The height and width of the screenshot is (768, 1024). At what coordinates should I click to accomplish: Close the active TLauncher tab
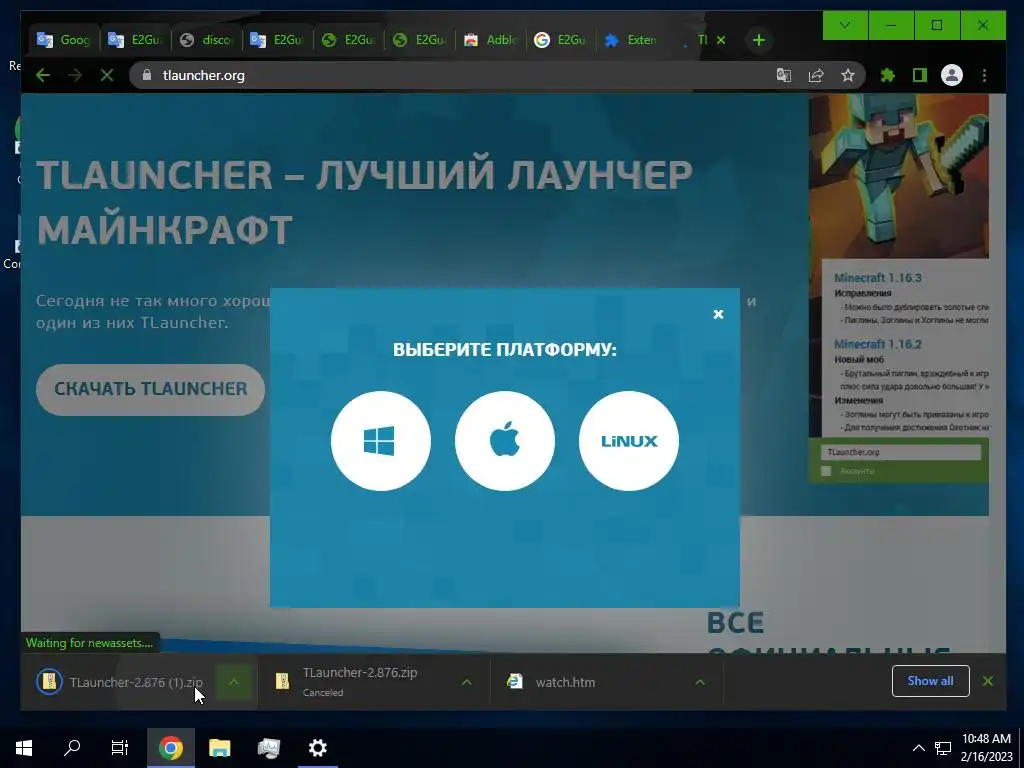coord(721,40)
